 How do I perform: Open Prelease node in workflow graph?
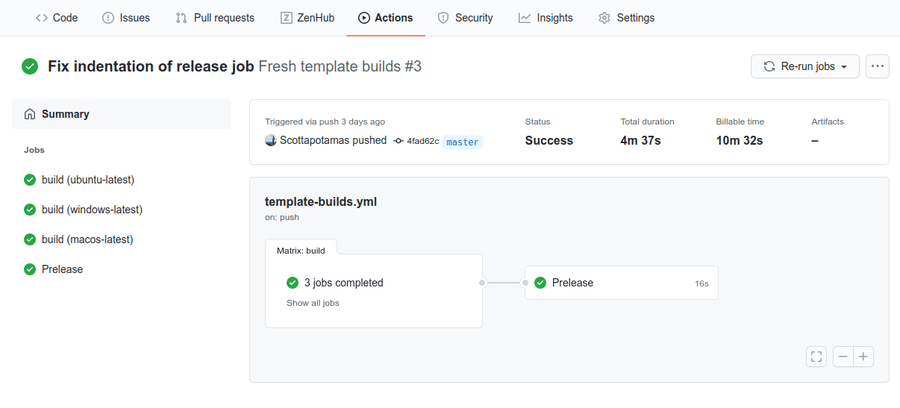(621, 283)
